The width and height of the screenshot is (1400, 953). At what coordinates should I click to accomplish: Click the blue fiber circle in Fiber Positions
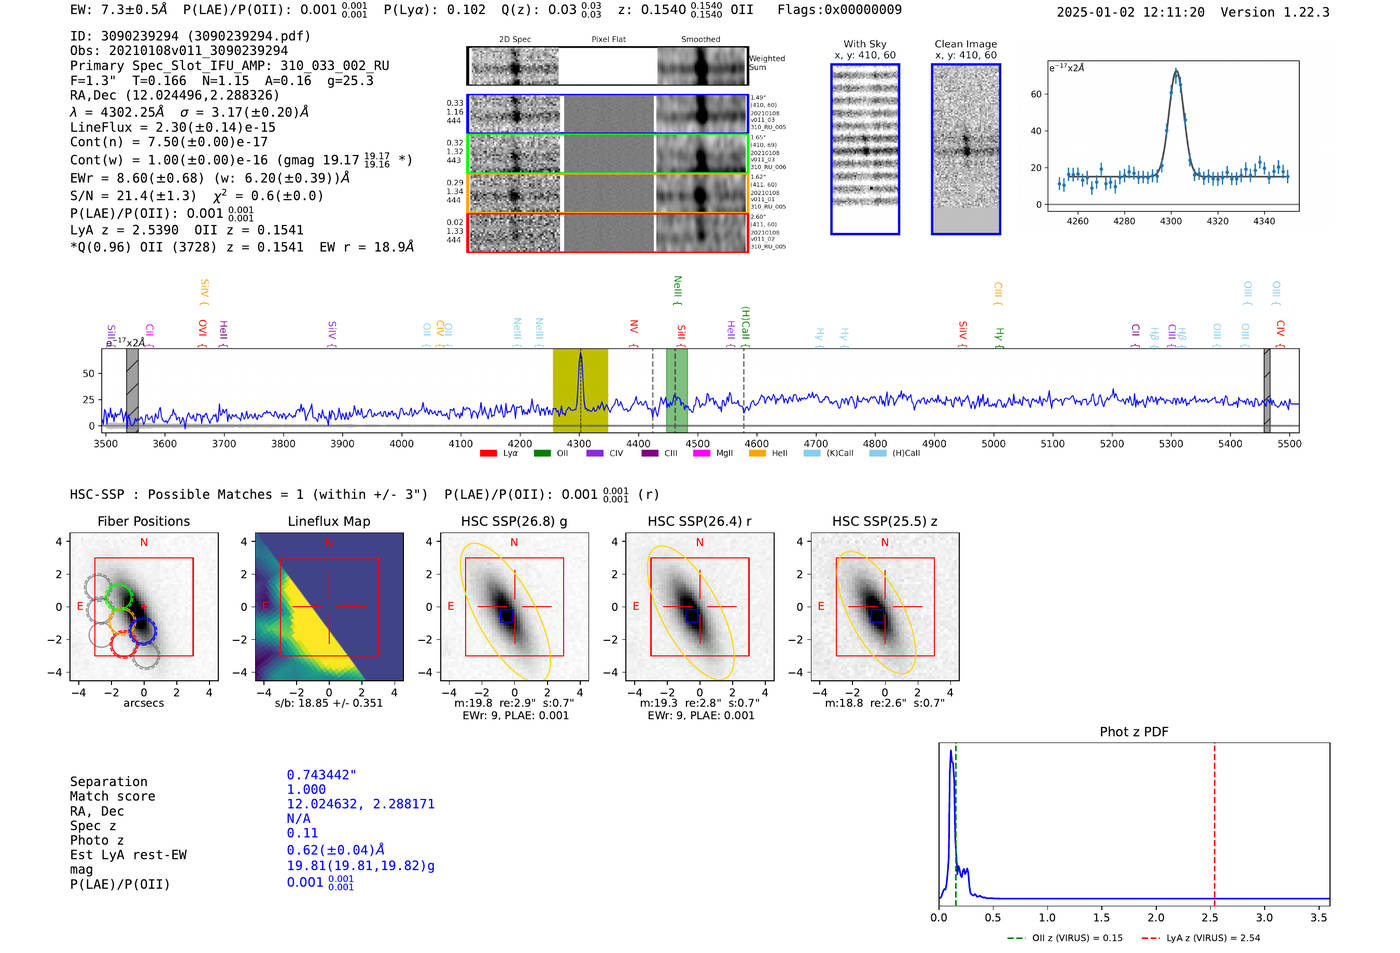point(143,630)
